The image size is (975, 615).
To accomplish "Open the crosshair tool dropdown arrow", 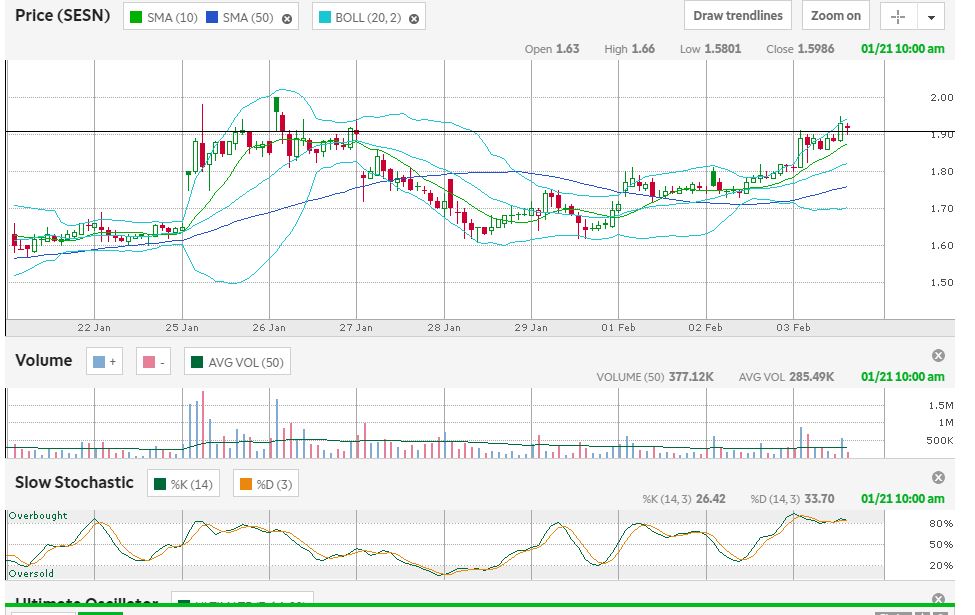I will tap(931, 17).
